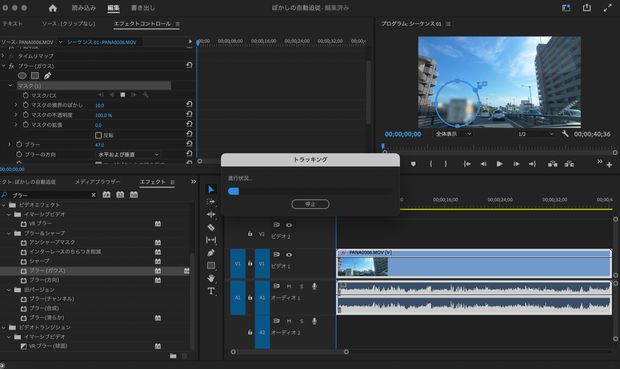Open program monitor wrench settings
This screenshot has height=369, width=620.
coord(565,134)
